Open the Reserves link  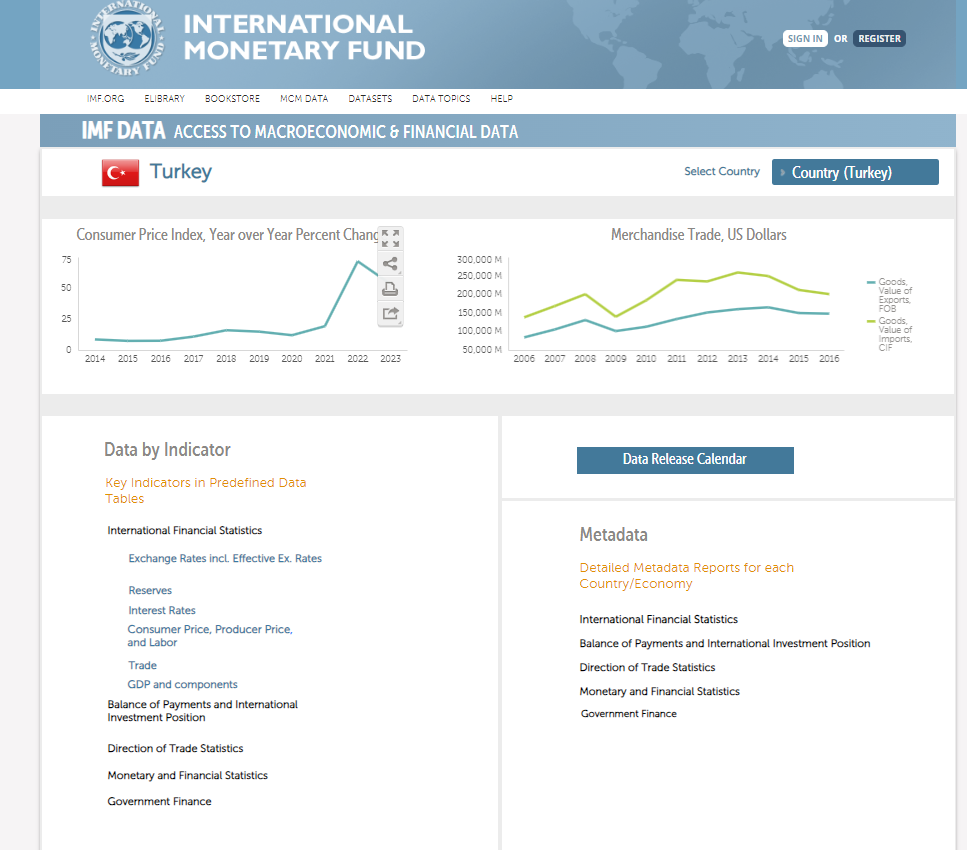[150, 590]
